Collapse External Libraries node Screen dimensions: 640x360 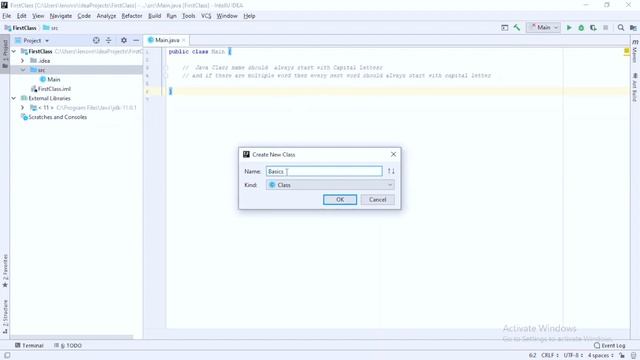point(14,98)
